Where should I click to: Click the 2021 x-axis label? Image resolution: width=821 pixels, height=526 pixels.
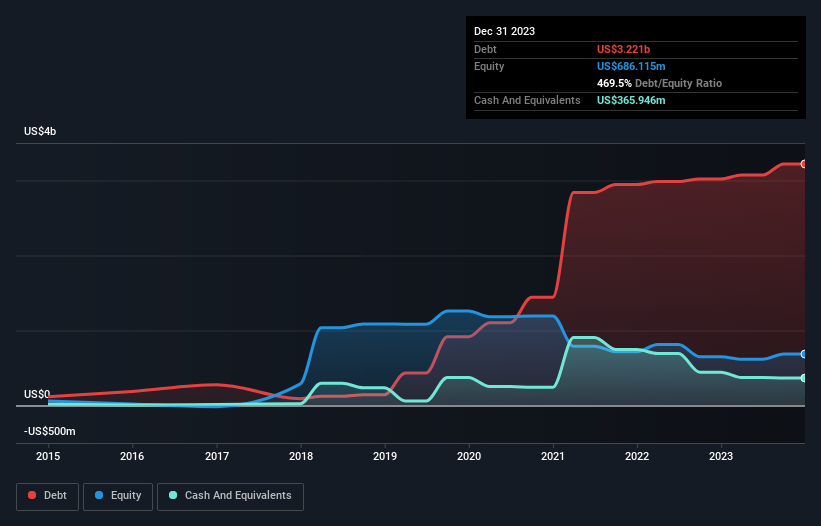click(x=553, y=456)
